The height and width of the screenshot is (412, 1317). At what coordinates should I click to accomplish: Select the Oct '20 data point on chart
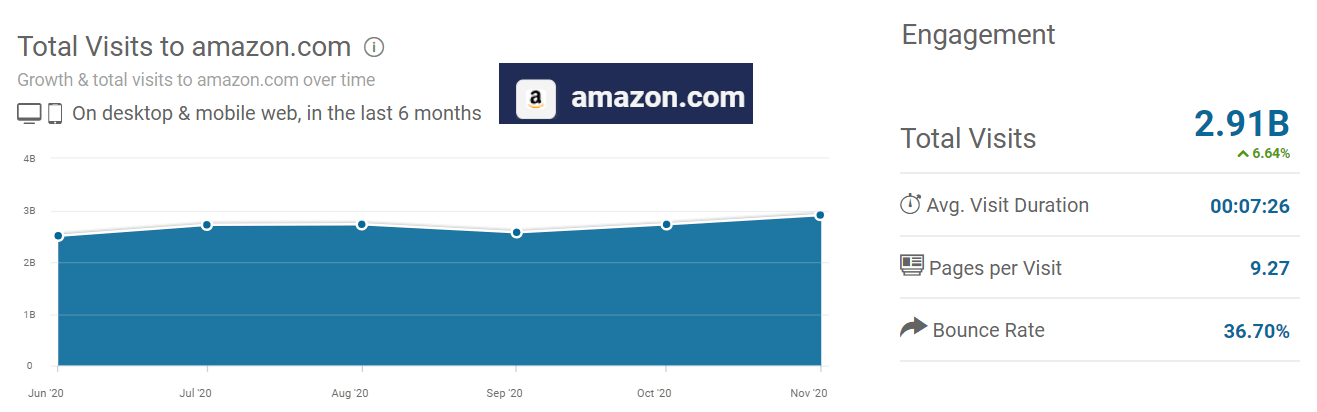pos(666,225)
